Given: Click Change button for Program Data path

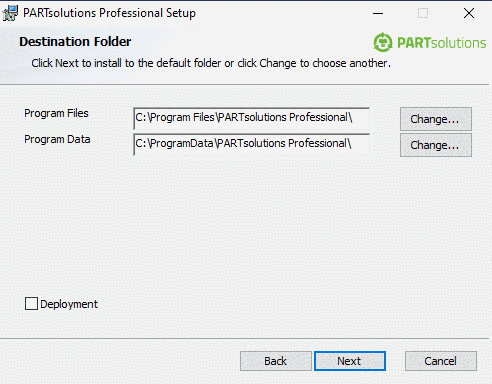Looking at the screenshot, I should (x=436, y=145).
